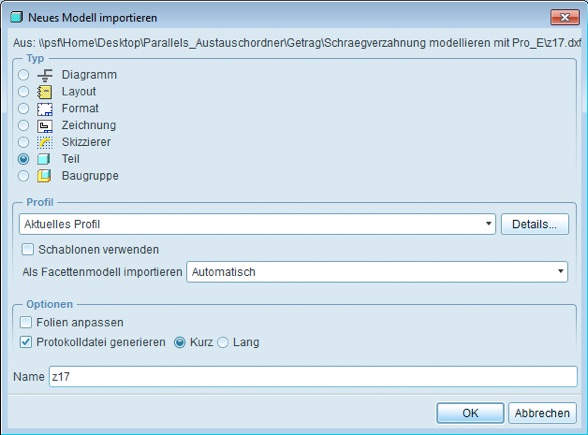
Task: Uncheck Protokolldatei generieren checkbox
Action: tap(26, 342)
